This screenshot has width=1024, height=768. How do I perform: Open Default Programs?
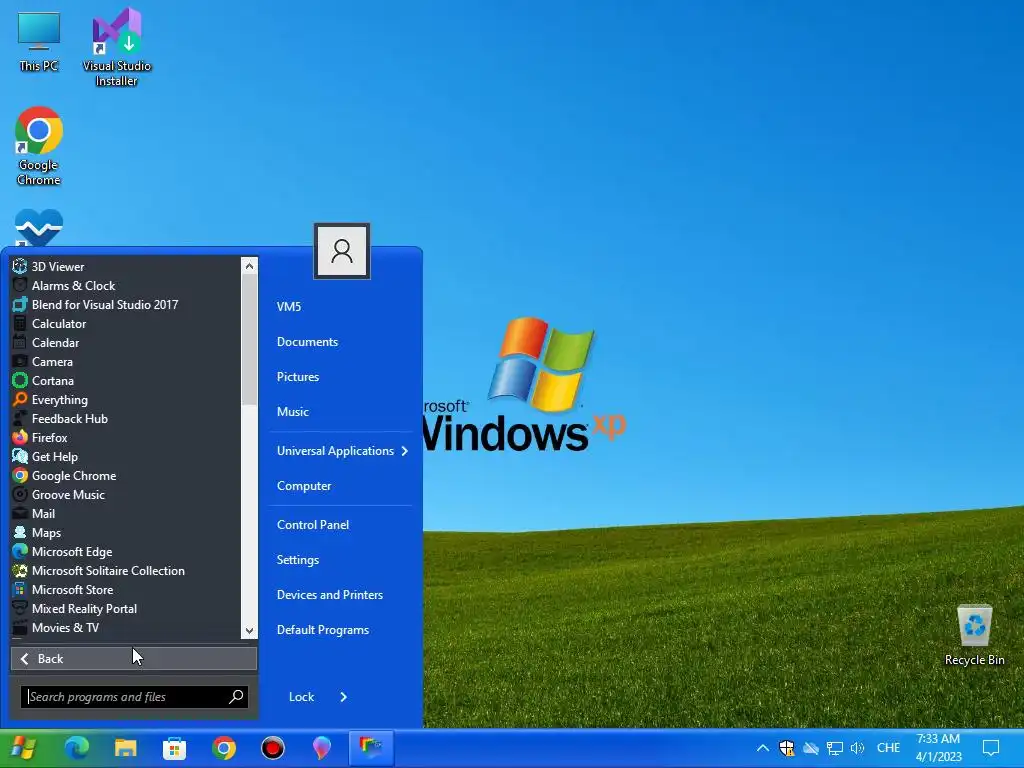(x=323, y=630)
